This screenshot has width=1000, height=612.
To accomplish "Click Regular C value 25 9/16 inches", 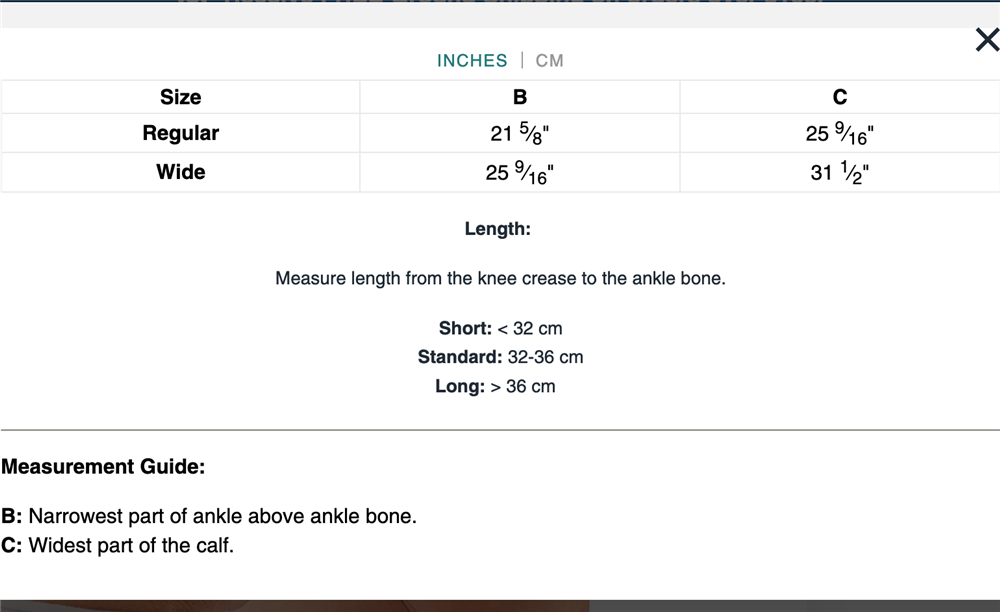I will pyautogui.click(x=839, y=133).
